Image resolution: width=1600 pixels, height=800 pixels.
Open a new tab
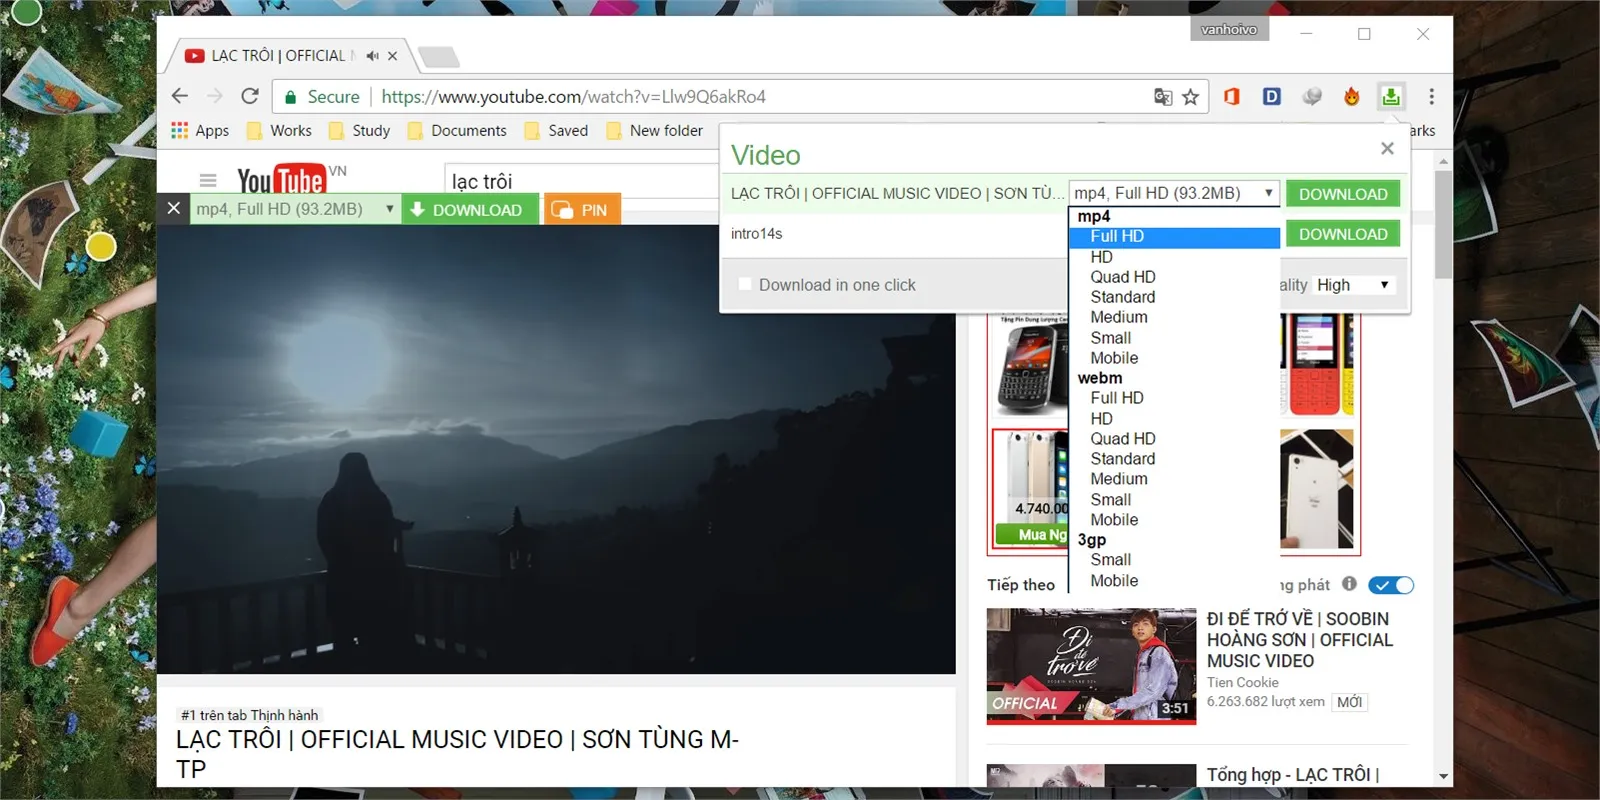(438, 56)
